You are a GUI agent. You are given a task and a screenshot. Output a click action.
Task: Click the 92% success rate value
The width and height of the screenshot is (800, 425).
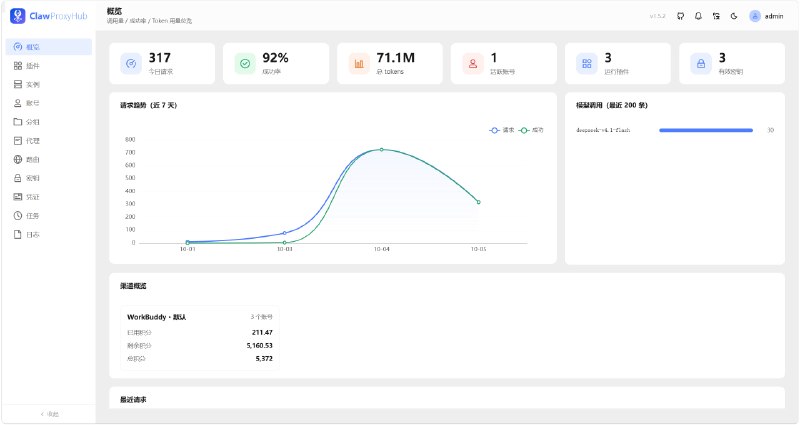(276, 58)
